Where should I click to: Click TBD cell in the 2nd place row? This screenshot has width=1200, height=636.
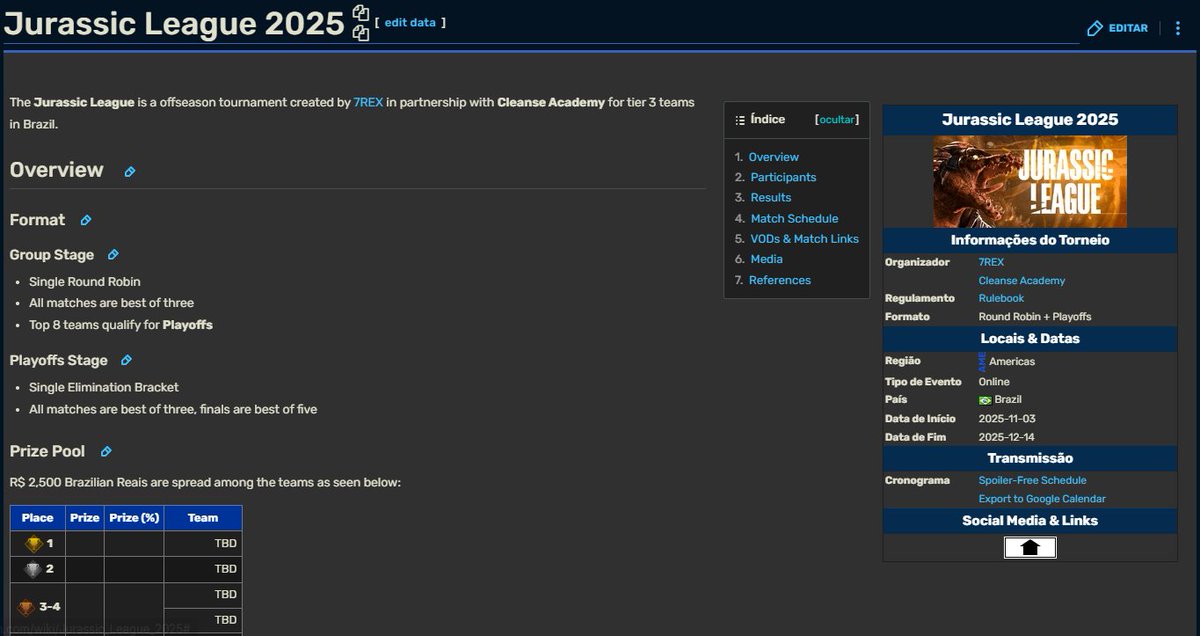click(203, 569)
